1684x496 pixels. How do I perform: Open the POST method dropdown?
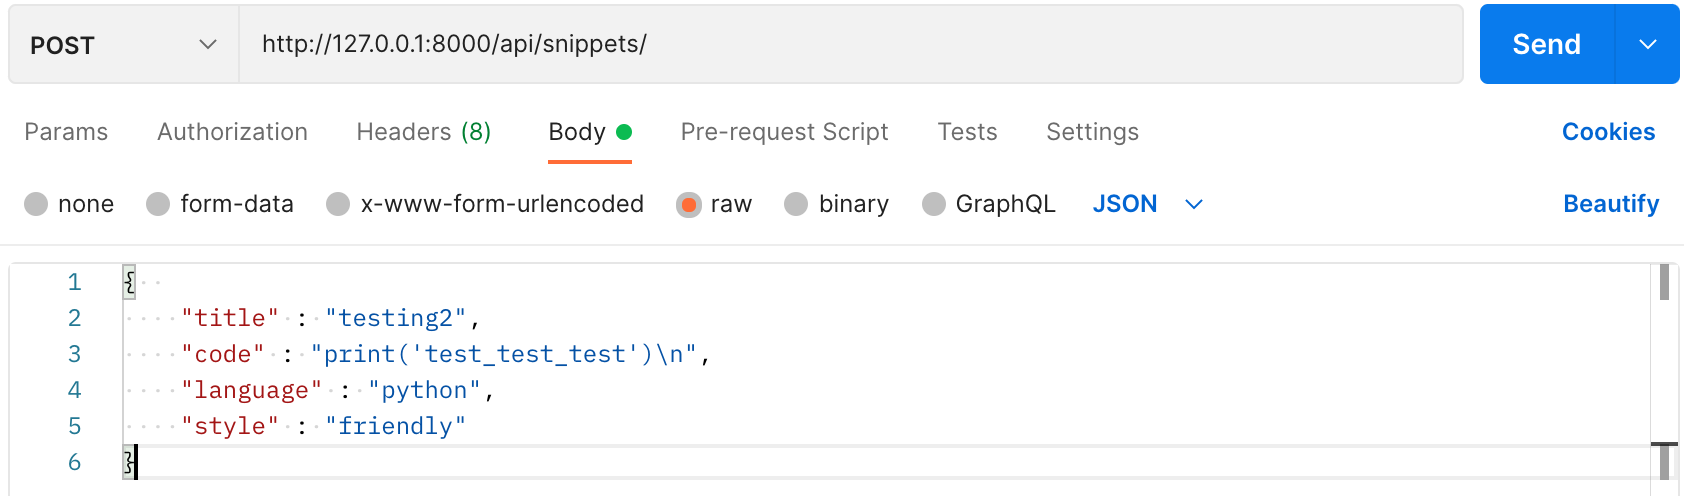(x=123, y=45)
